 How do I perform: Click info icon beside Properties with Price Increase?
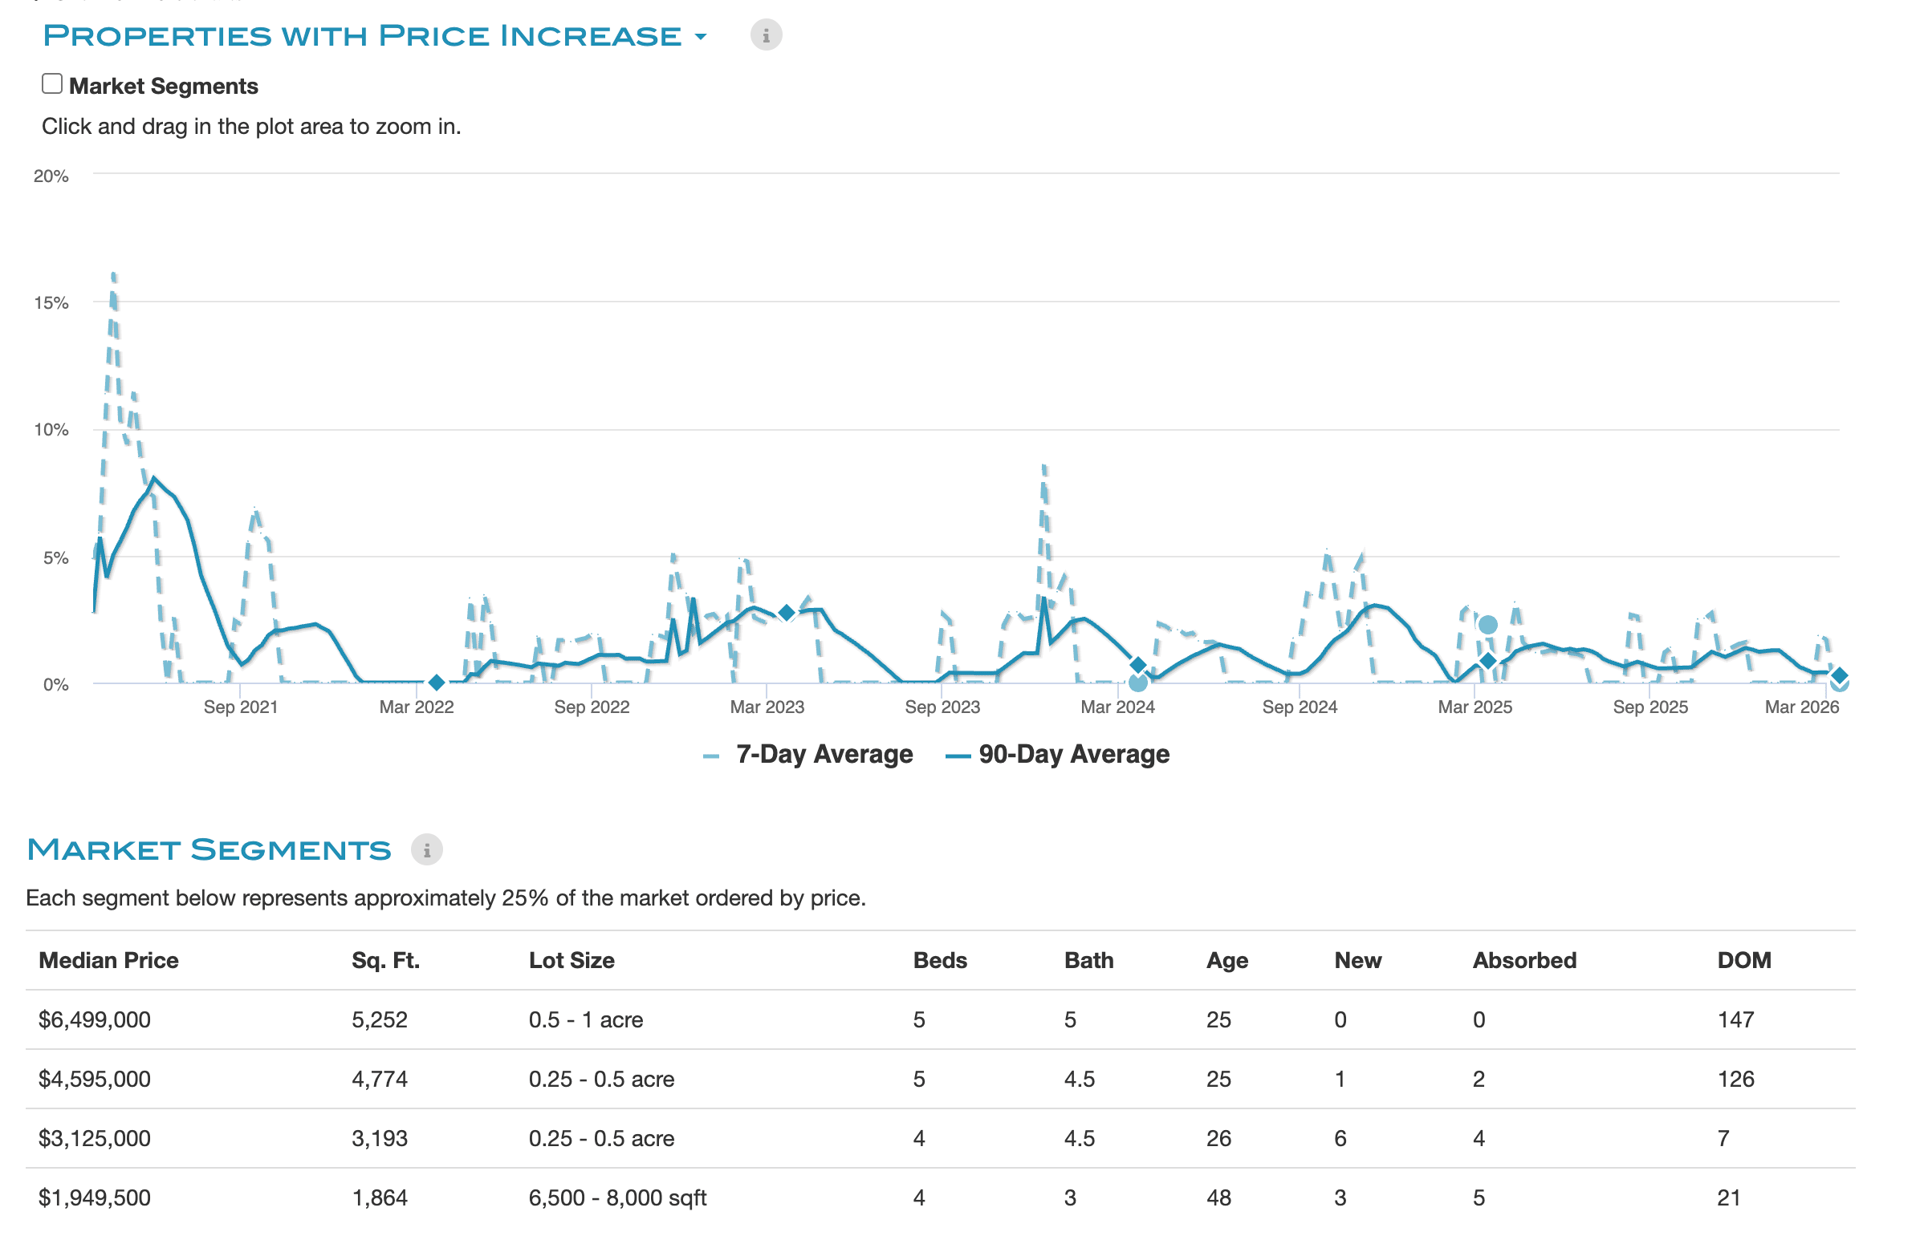coord(766,35)
